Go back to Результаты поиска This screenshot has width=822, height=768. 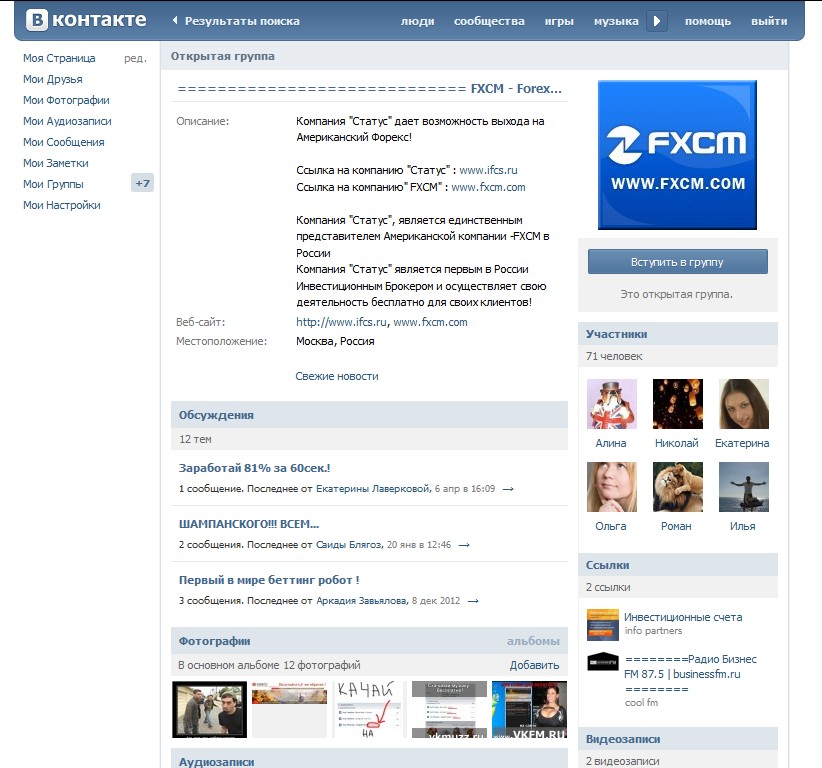tap(236, 21)
